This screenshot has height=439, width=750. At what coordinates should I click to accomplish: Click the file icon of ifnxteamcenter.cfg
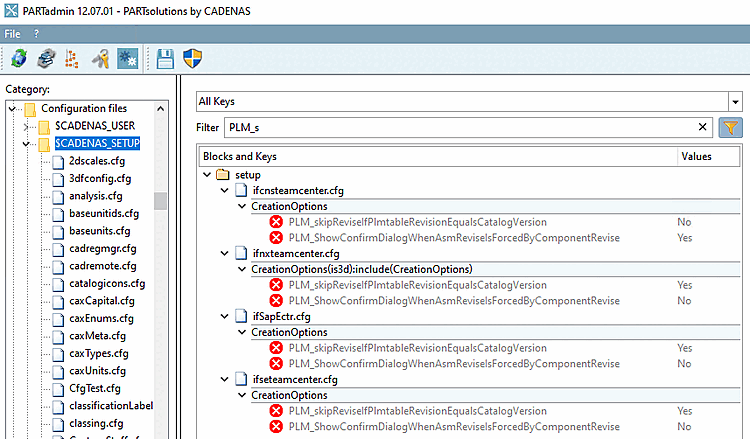click(241, 253)
